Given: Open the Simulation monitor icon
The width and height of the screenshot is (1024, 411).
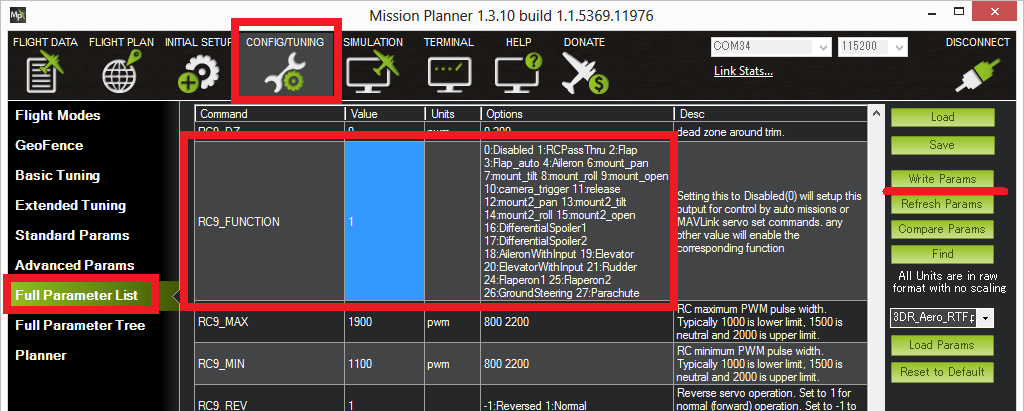Looking at the screenshot, I should click(372, 73).
